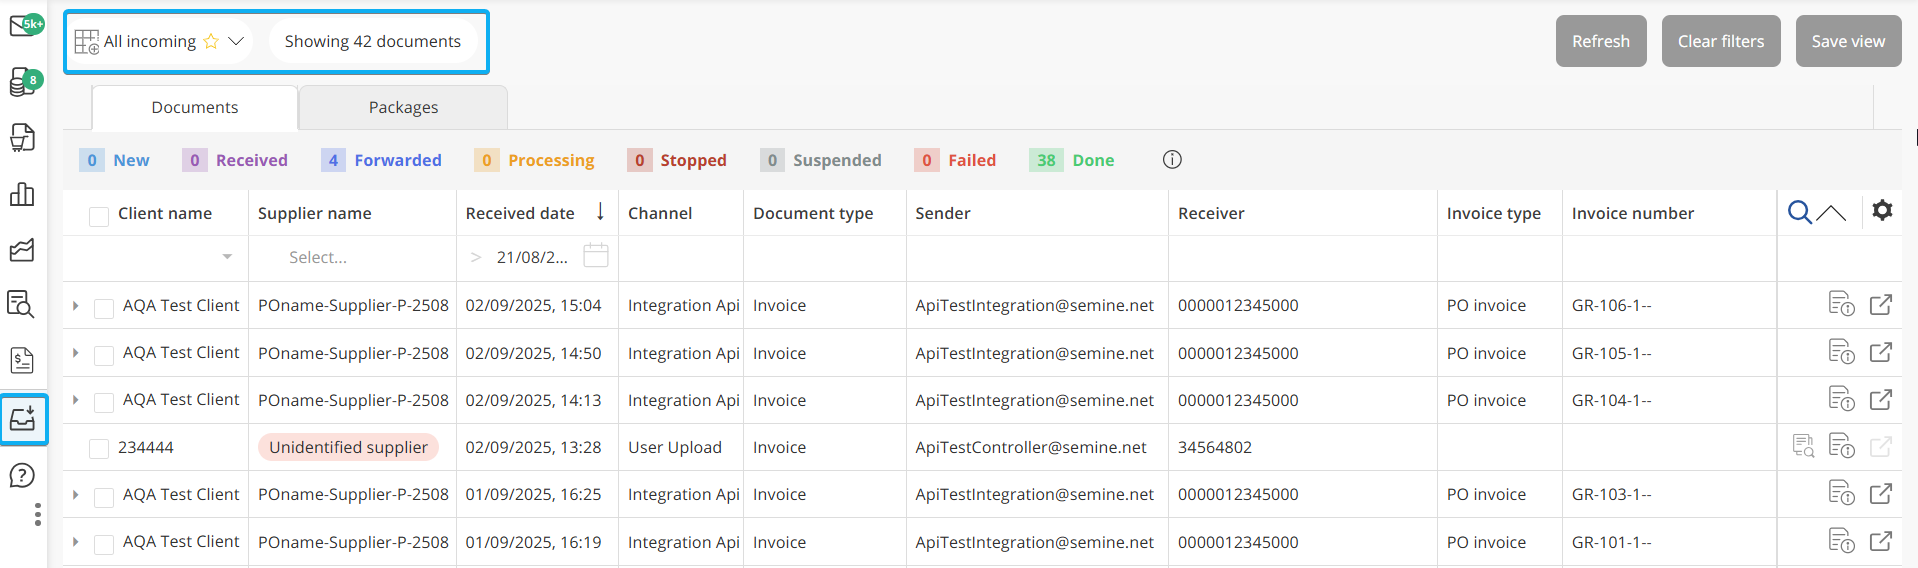The height and width of the screenshot is (568, 1918).
Task: Filter by Done status
Action: [x=1071, y=160]
